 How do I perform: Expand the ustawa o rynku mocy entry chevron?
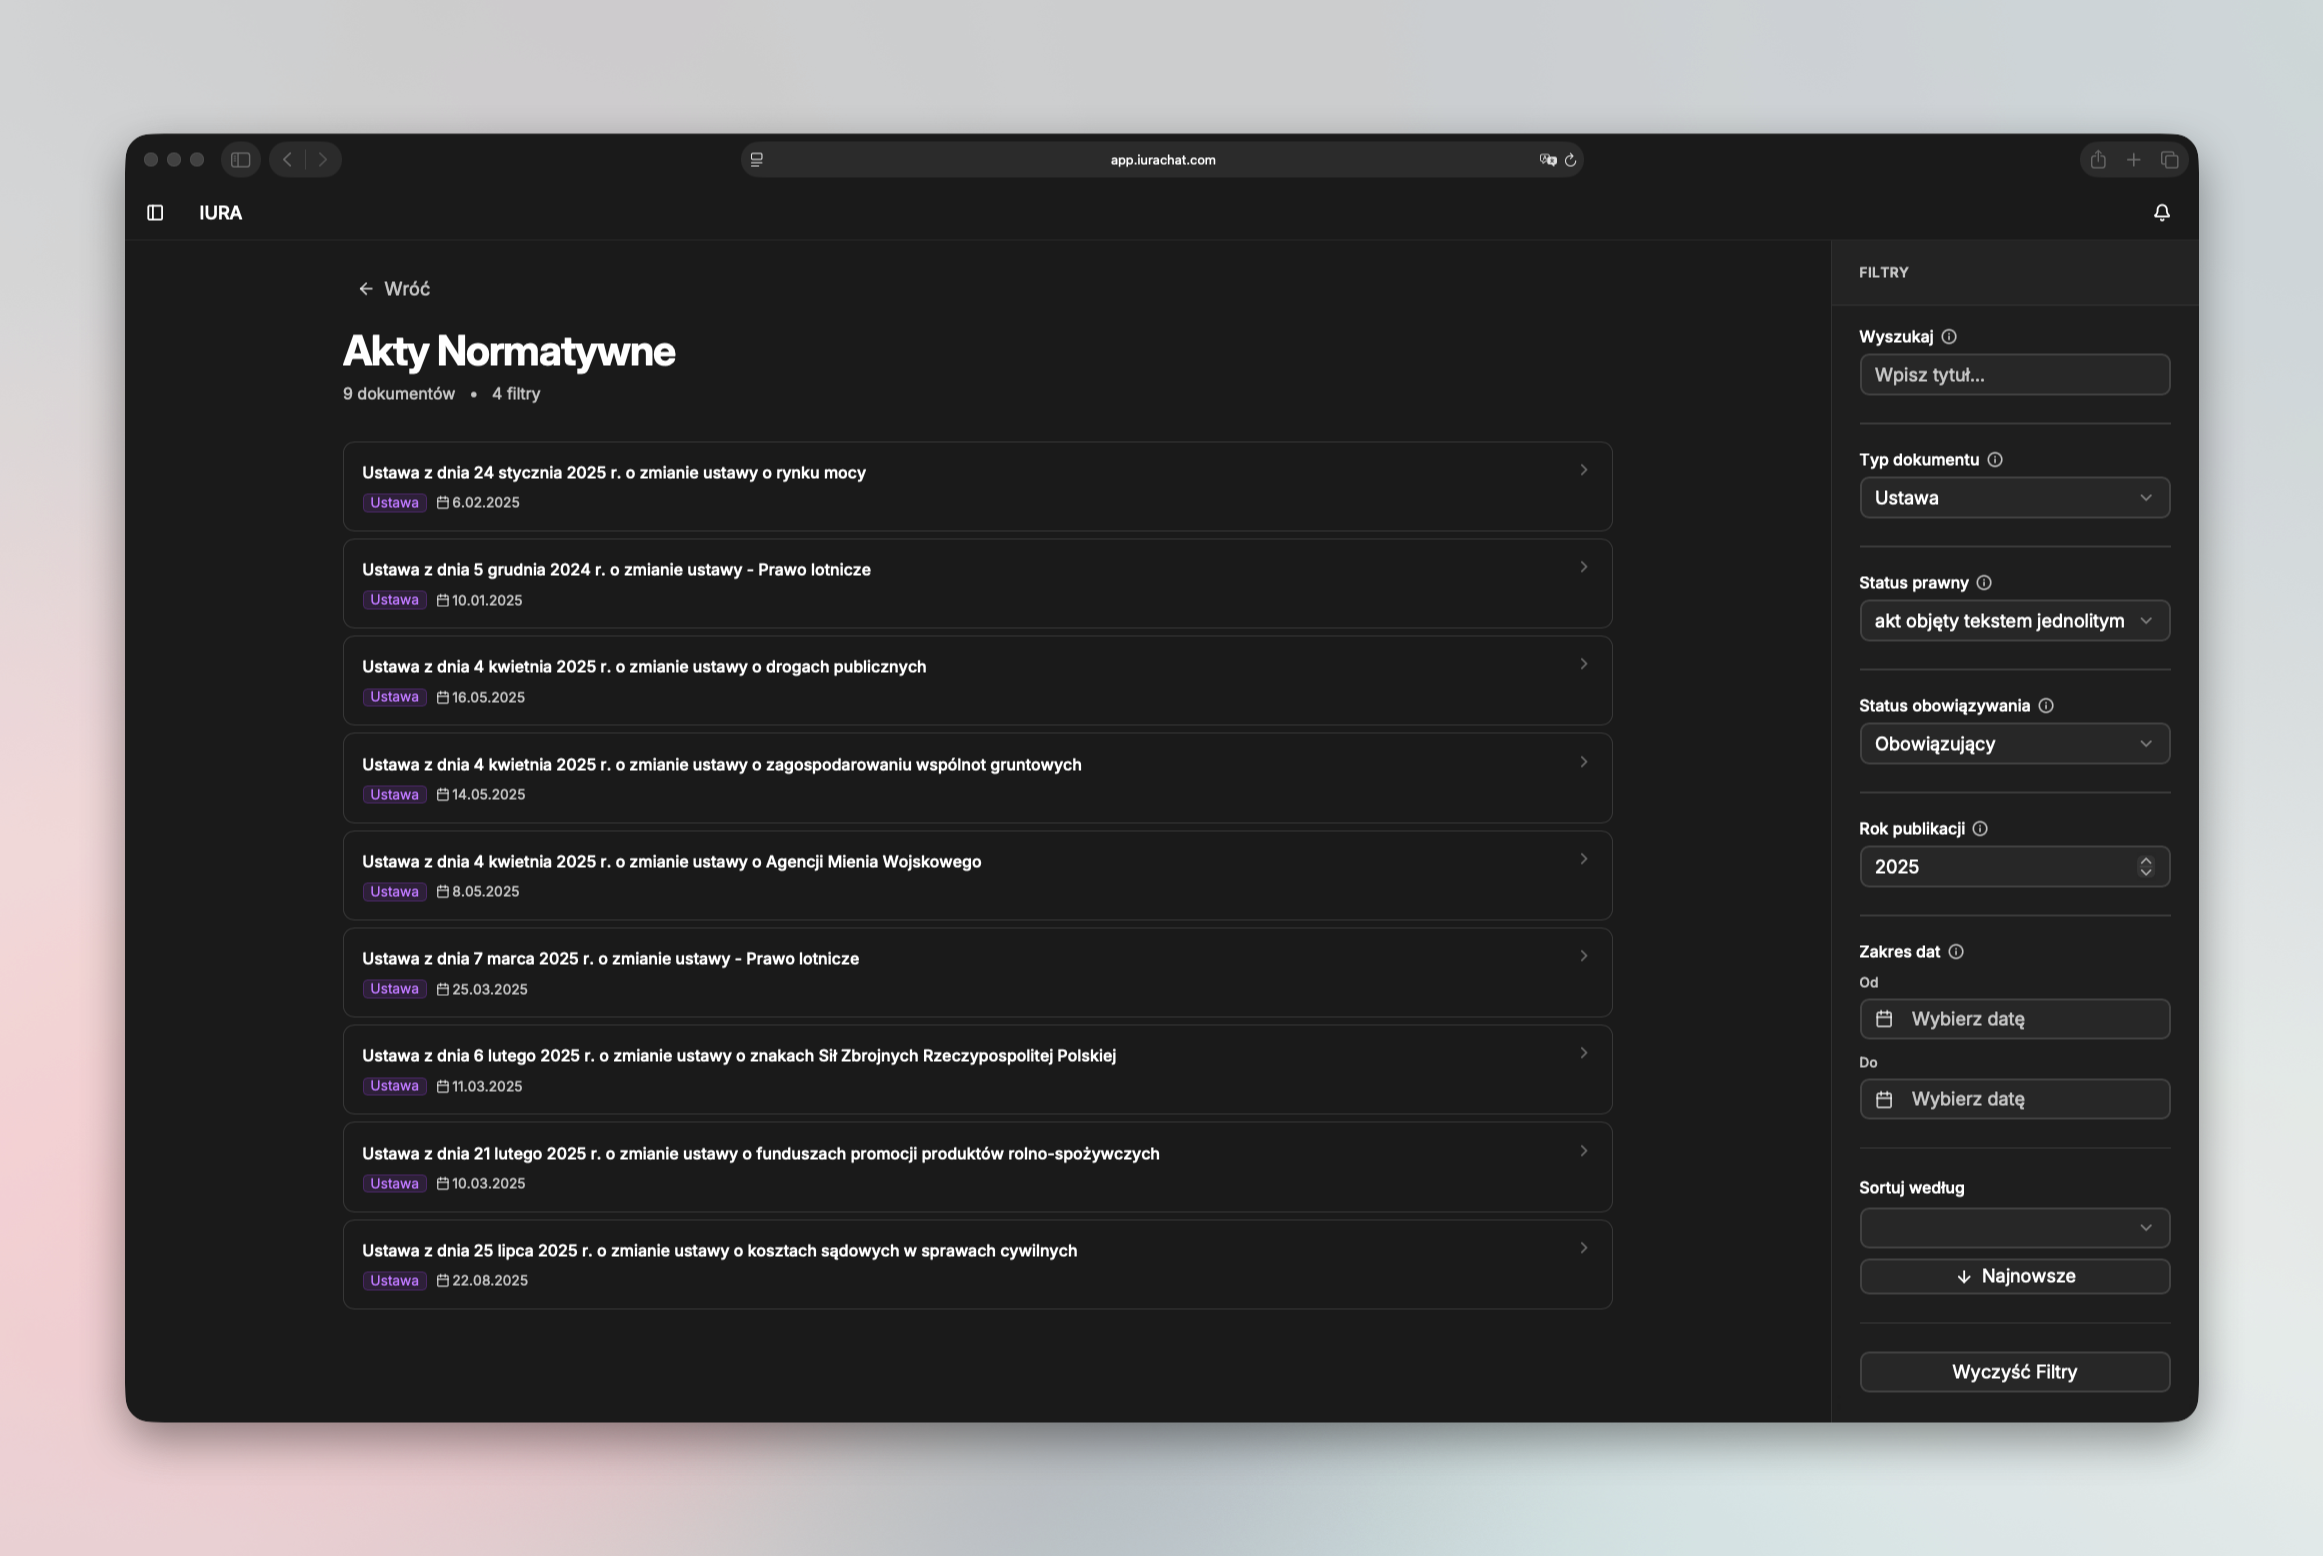click(x=1584, y=470)
